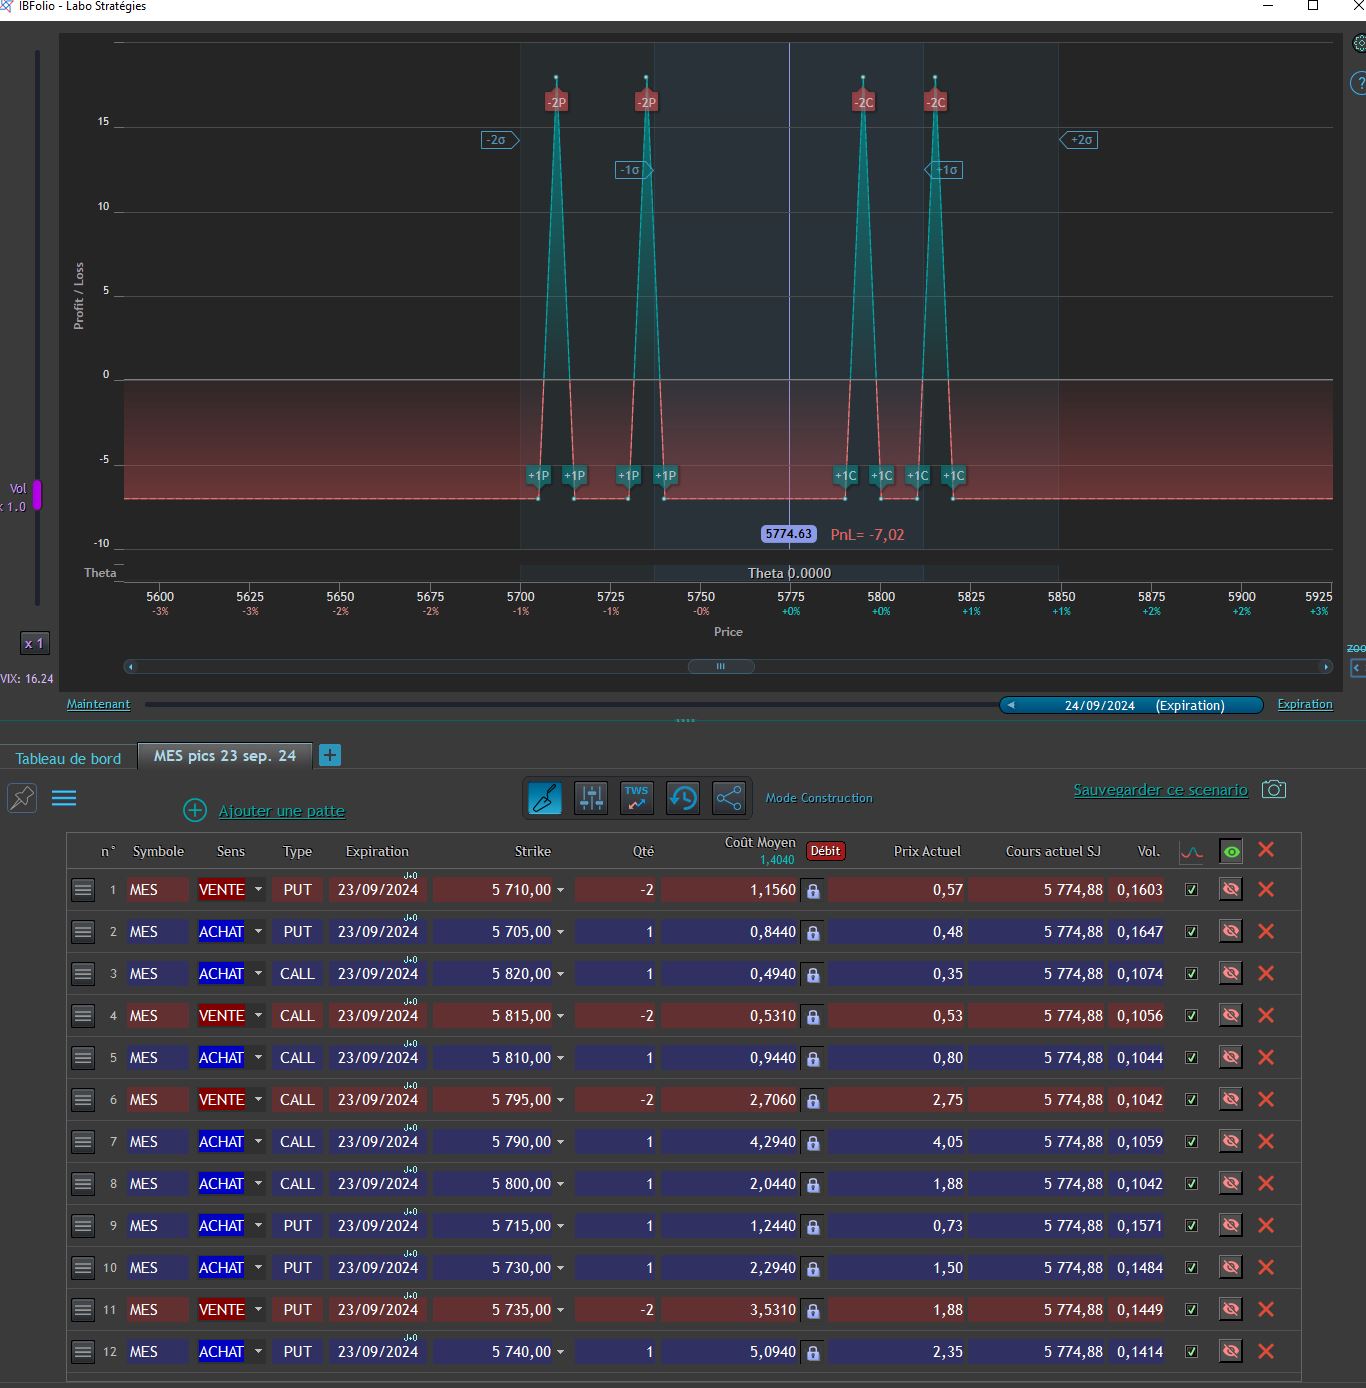The image size is (1366, 1388).
Task: Open the strike dropdown for 5 795,00
Action: tap(560, 1100)
